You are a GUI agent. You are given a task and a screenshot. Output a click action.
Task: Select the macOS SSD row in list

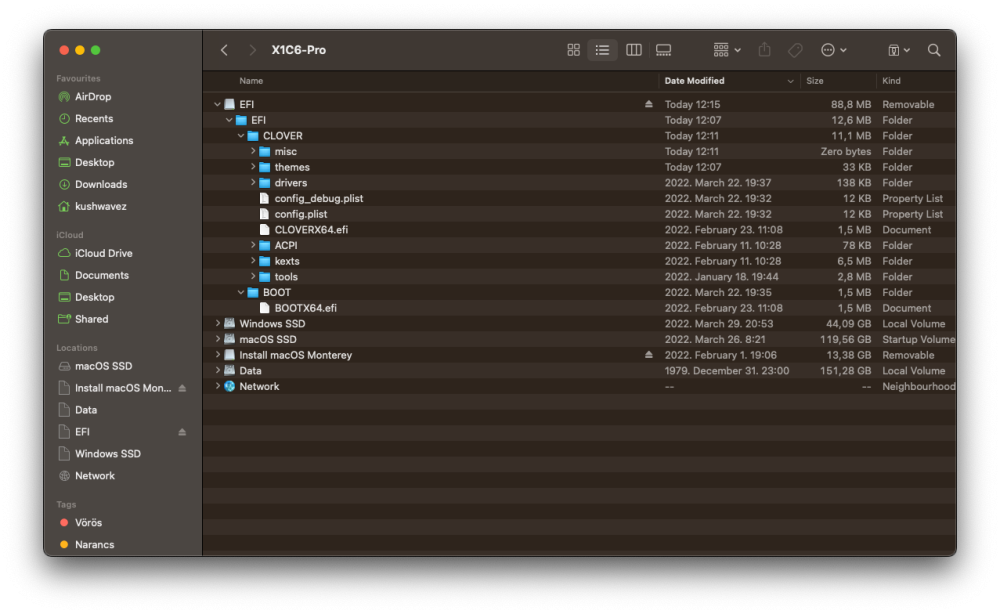coord(580,339)
